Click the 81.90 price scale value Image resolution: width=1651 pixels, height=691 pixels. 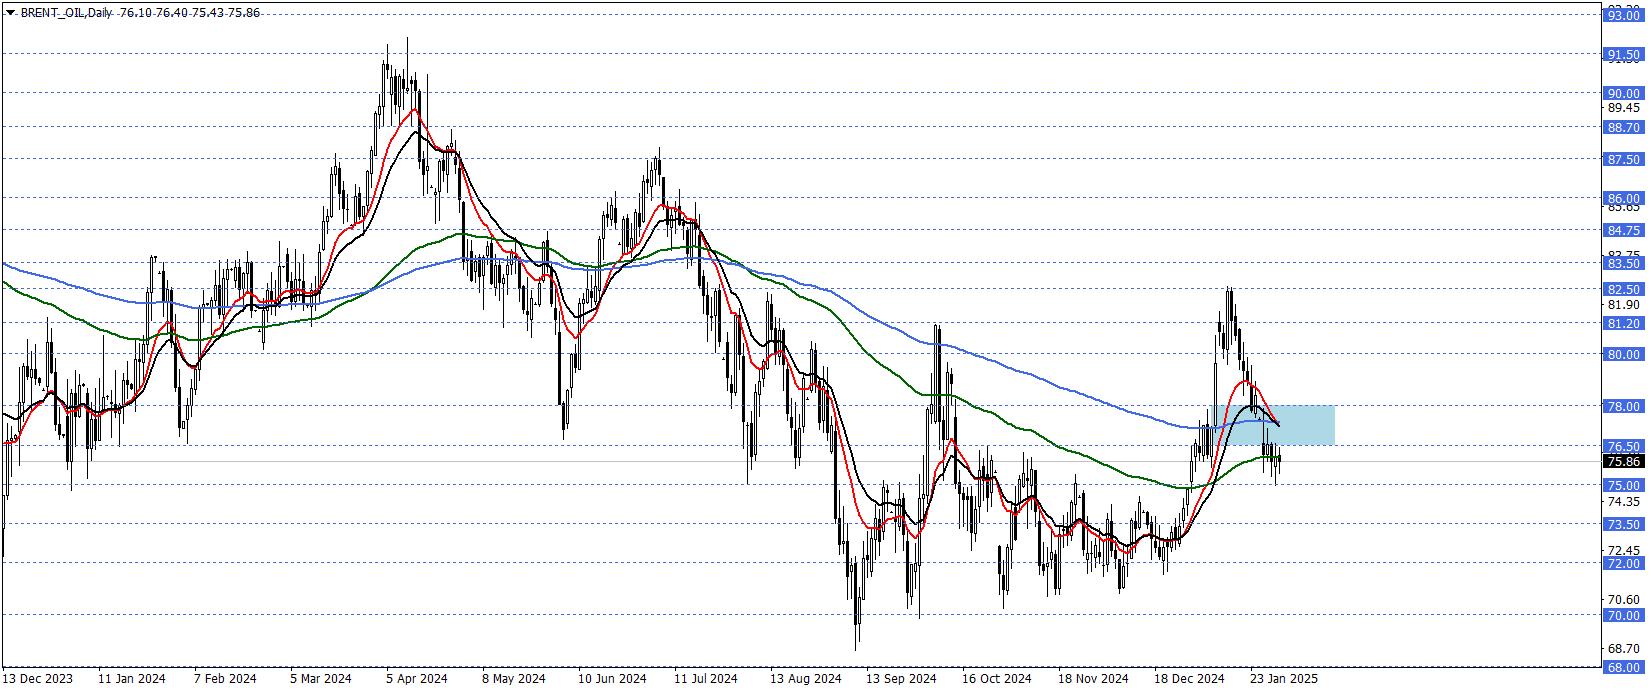[1623, 304]
